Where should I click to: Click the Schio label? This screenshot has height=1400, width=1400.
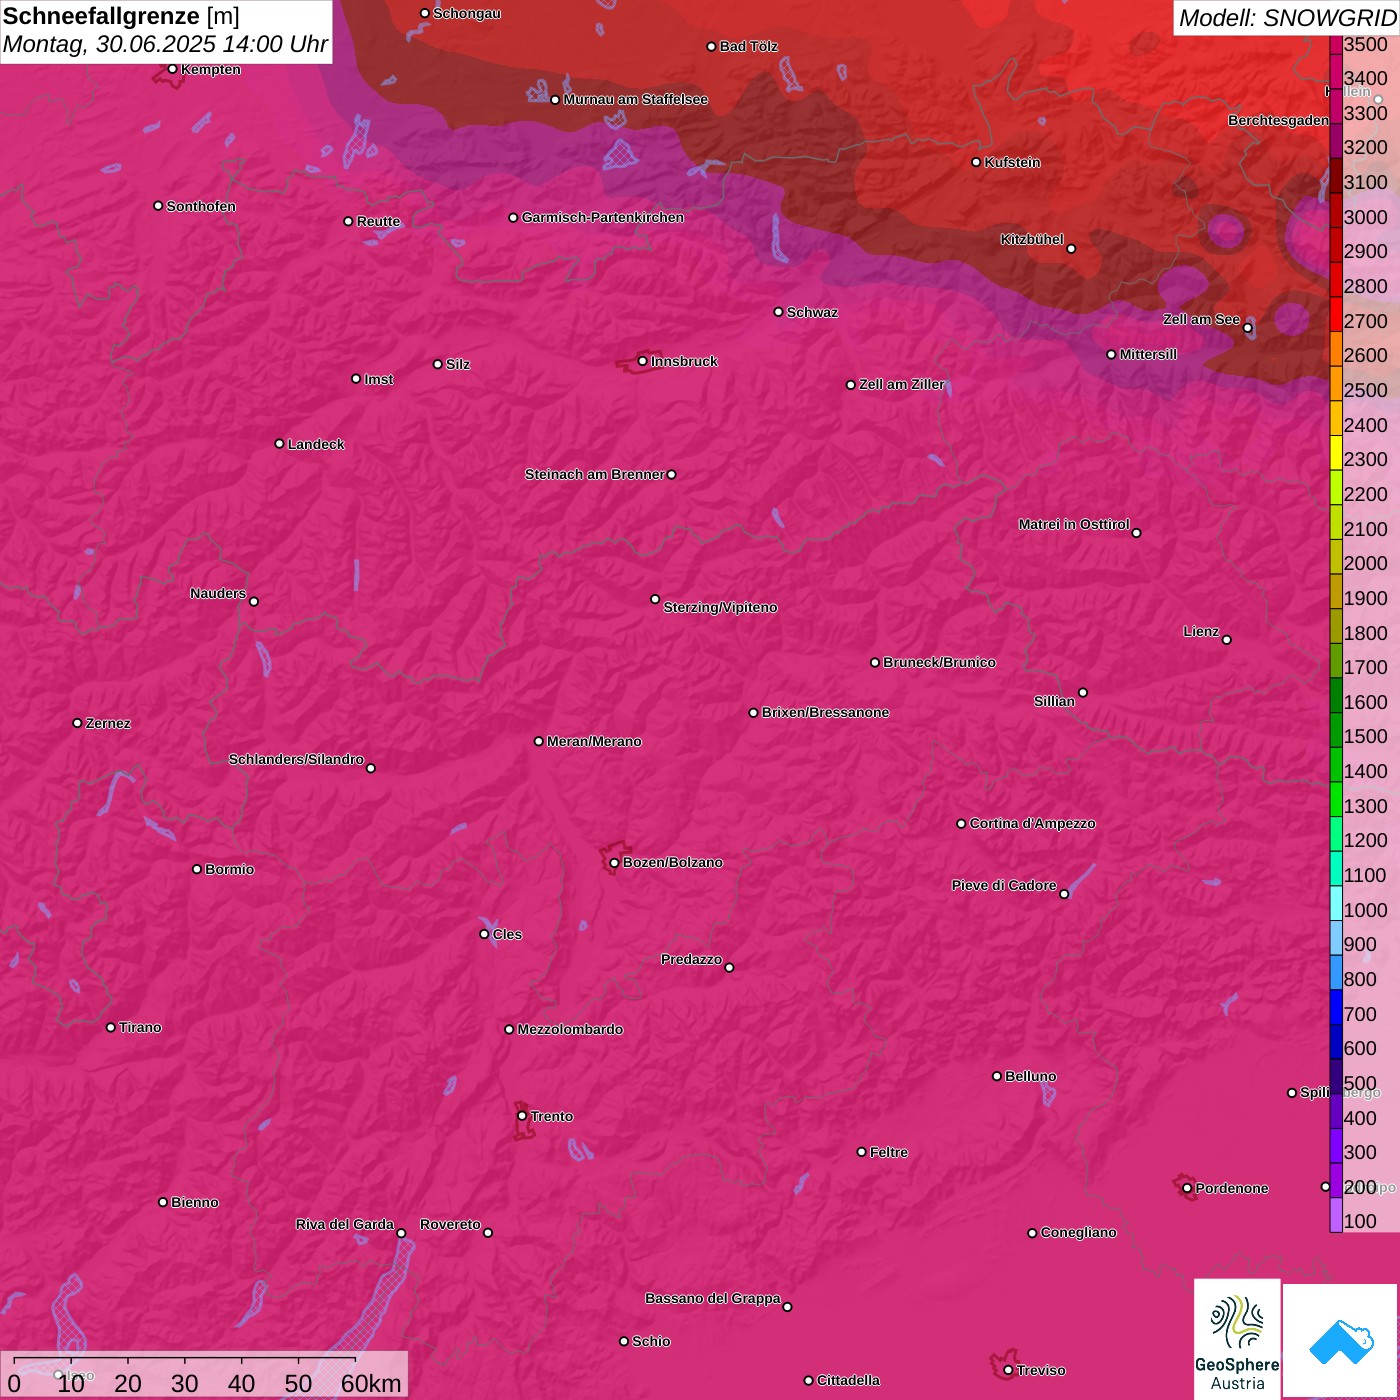[651, 1341]
